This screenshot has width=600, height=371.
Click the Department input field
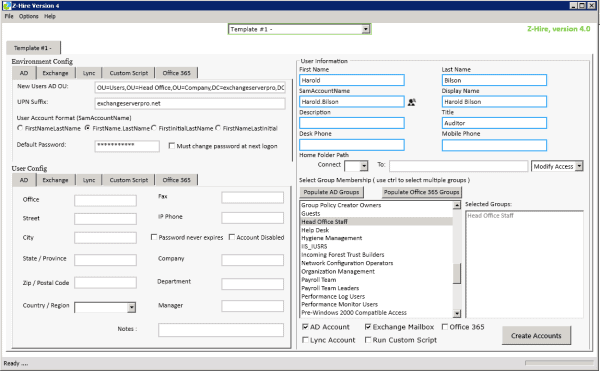pos(253,284)
